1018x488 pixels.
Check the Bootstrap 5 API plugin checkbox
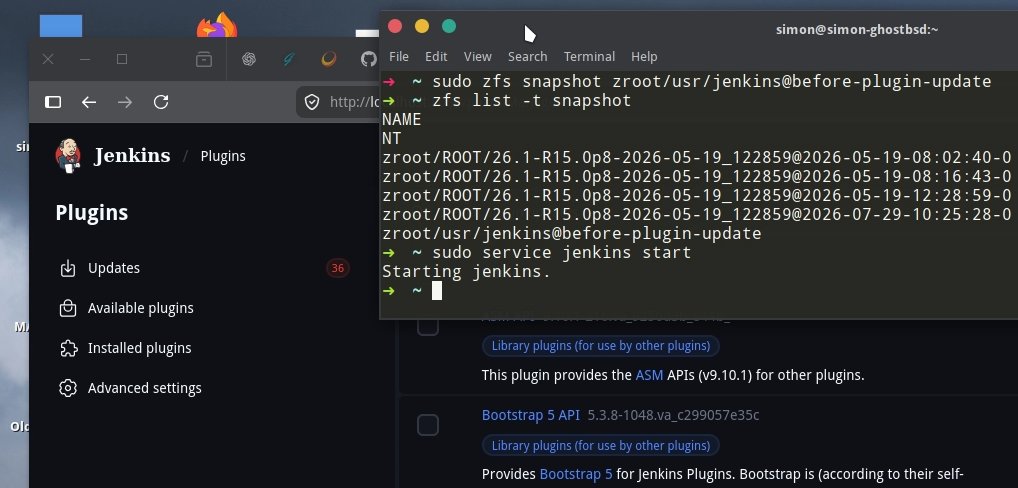coord(428,425)
